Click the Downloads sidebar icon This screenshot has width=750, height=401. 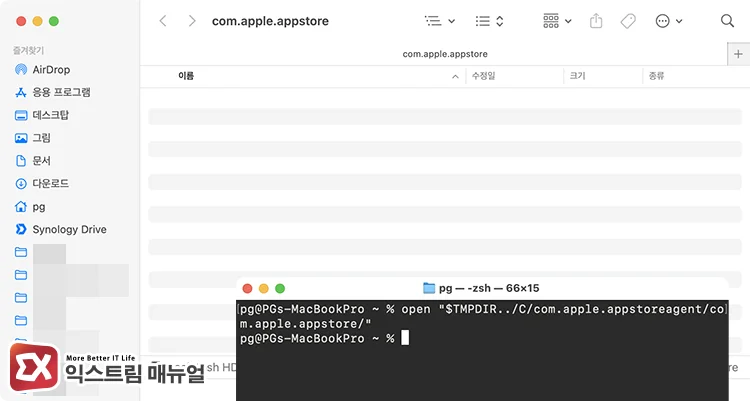pyautogui.click(x=21, y=183)
